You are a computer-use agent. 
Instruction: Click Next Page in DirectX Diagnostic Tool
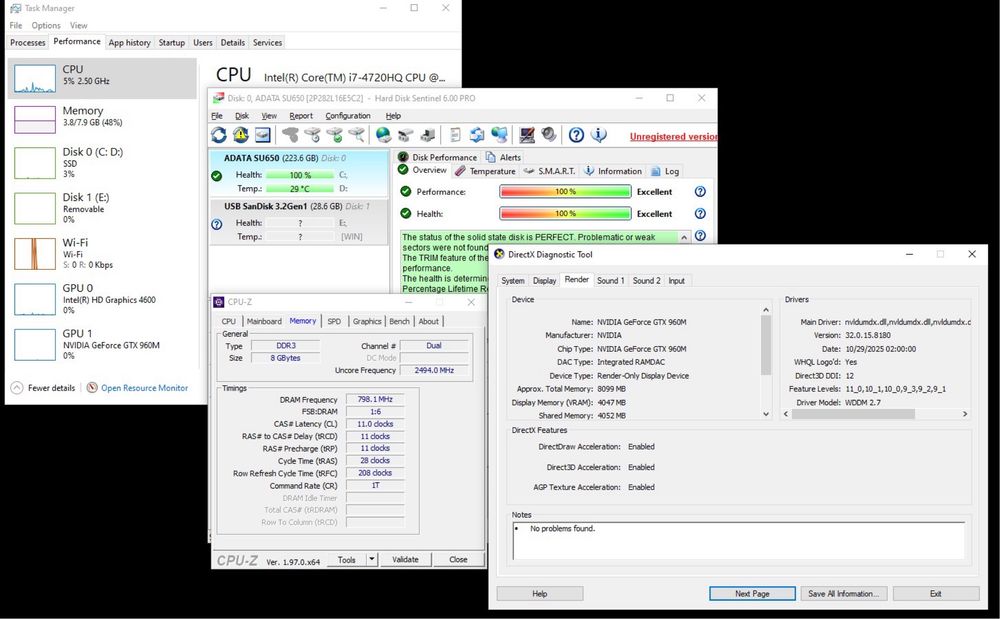coord(752,594)
